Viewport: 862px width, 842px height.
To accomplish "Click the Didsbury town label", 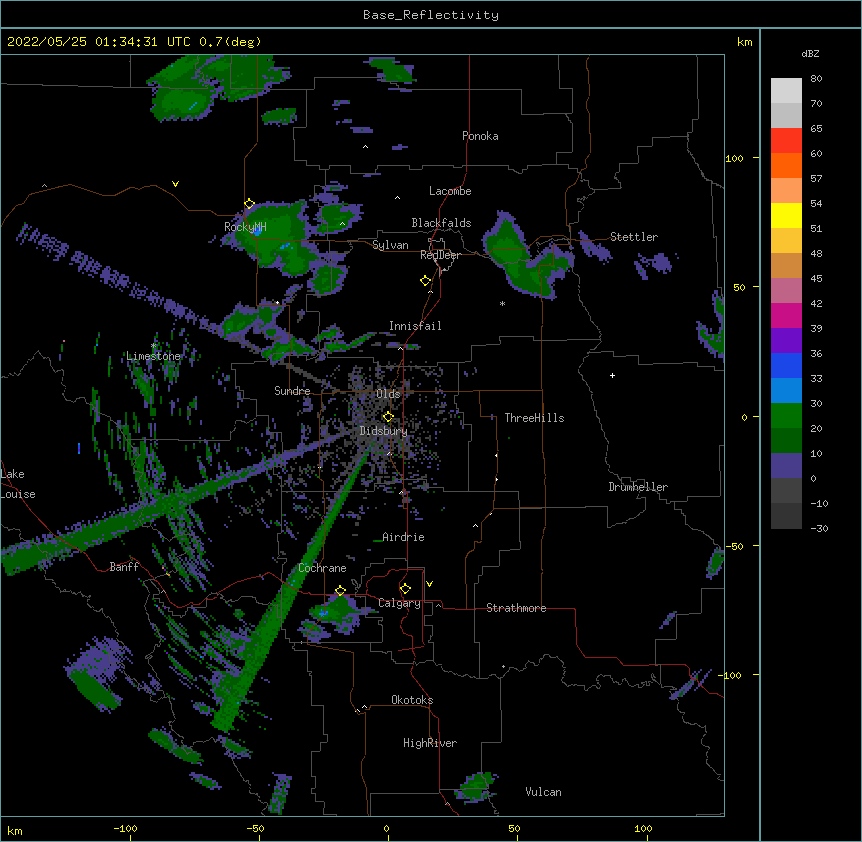I will (383, 431).
